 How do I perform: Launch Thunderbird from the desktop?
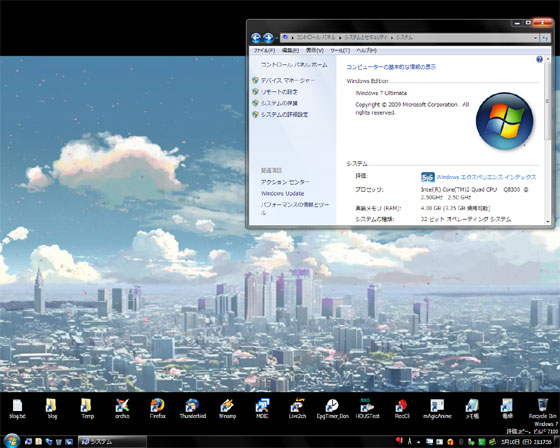click(x=192, y=409)
